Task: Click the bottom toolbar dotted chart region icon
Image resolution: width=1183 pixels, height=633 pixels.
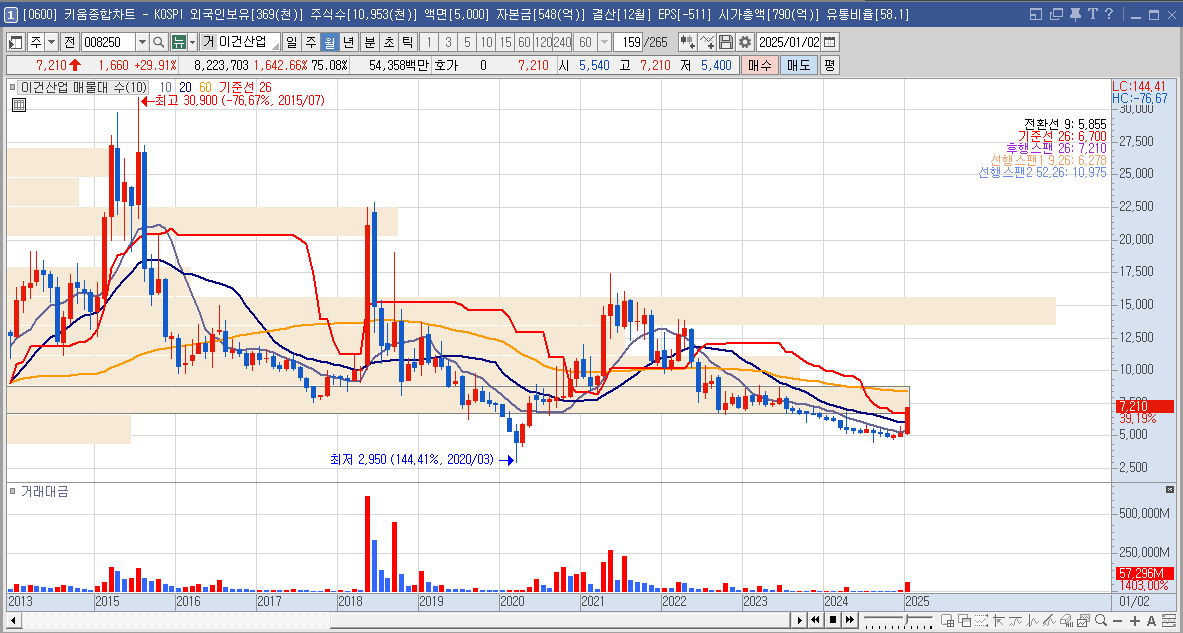Action: click(x=982, y=621)
